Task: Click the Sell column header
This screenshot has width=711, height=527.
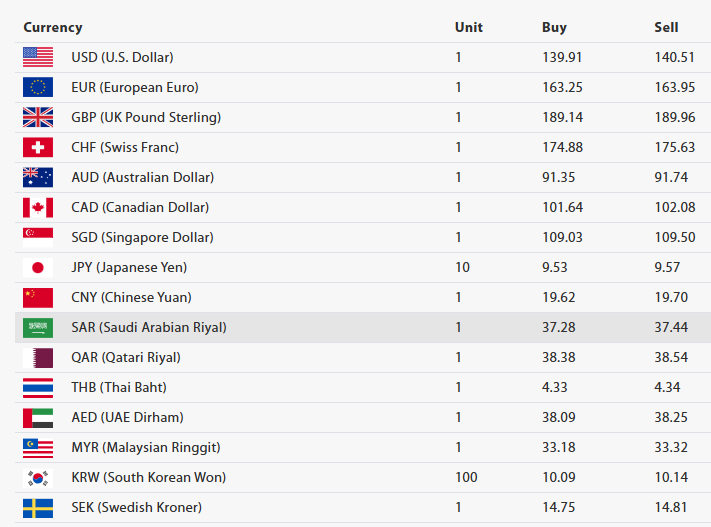Action: click(x=666, y=27)
